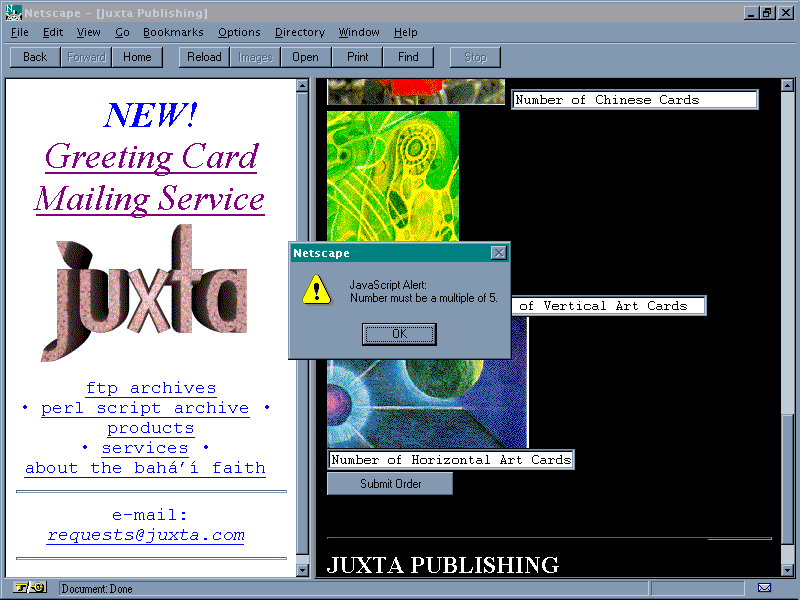The image size is (800, 600).
Task: Click the Number of Chinese Cards field
Action: [x=634, y=100]
